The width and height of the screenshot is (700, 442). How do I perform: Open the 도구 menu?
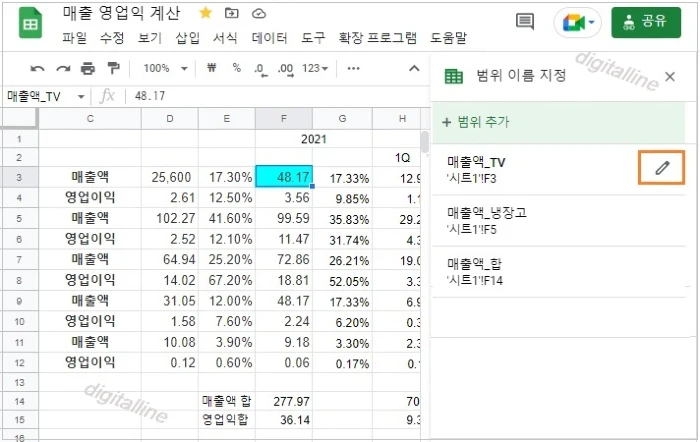(x=313, y=38)
